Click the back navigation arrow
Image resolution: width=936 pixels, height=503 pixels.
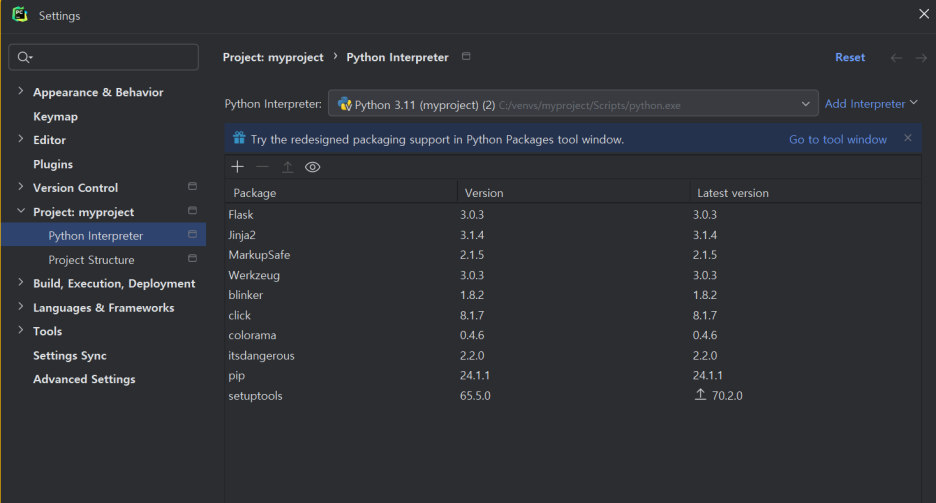point(896,58)
